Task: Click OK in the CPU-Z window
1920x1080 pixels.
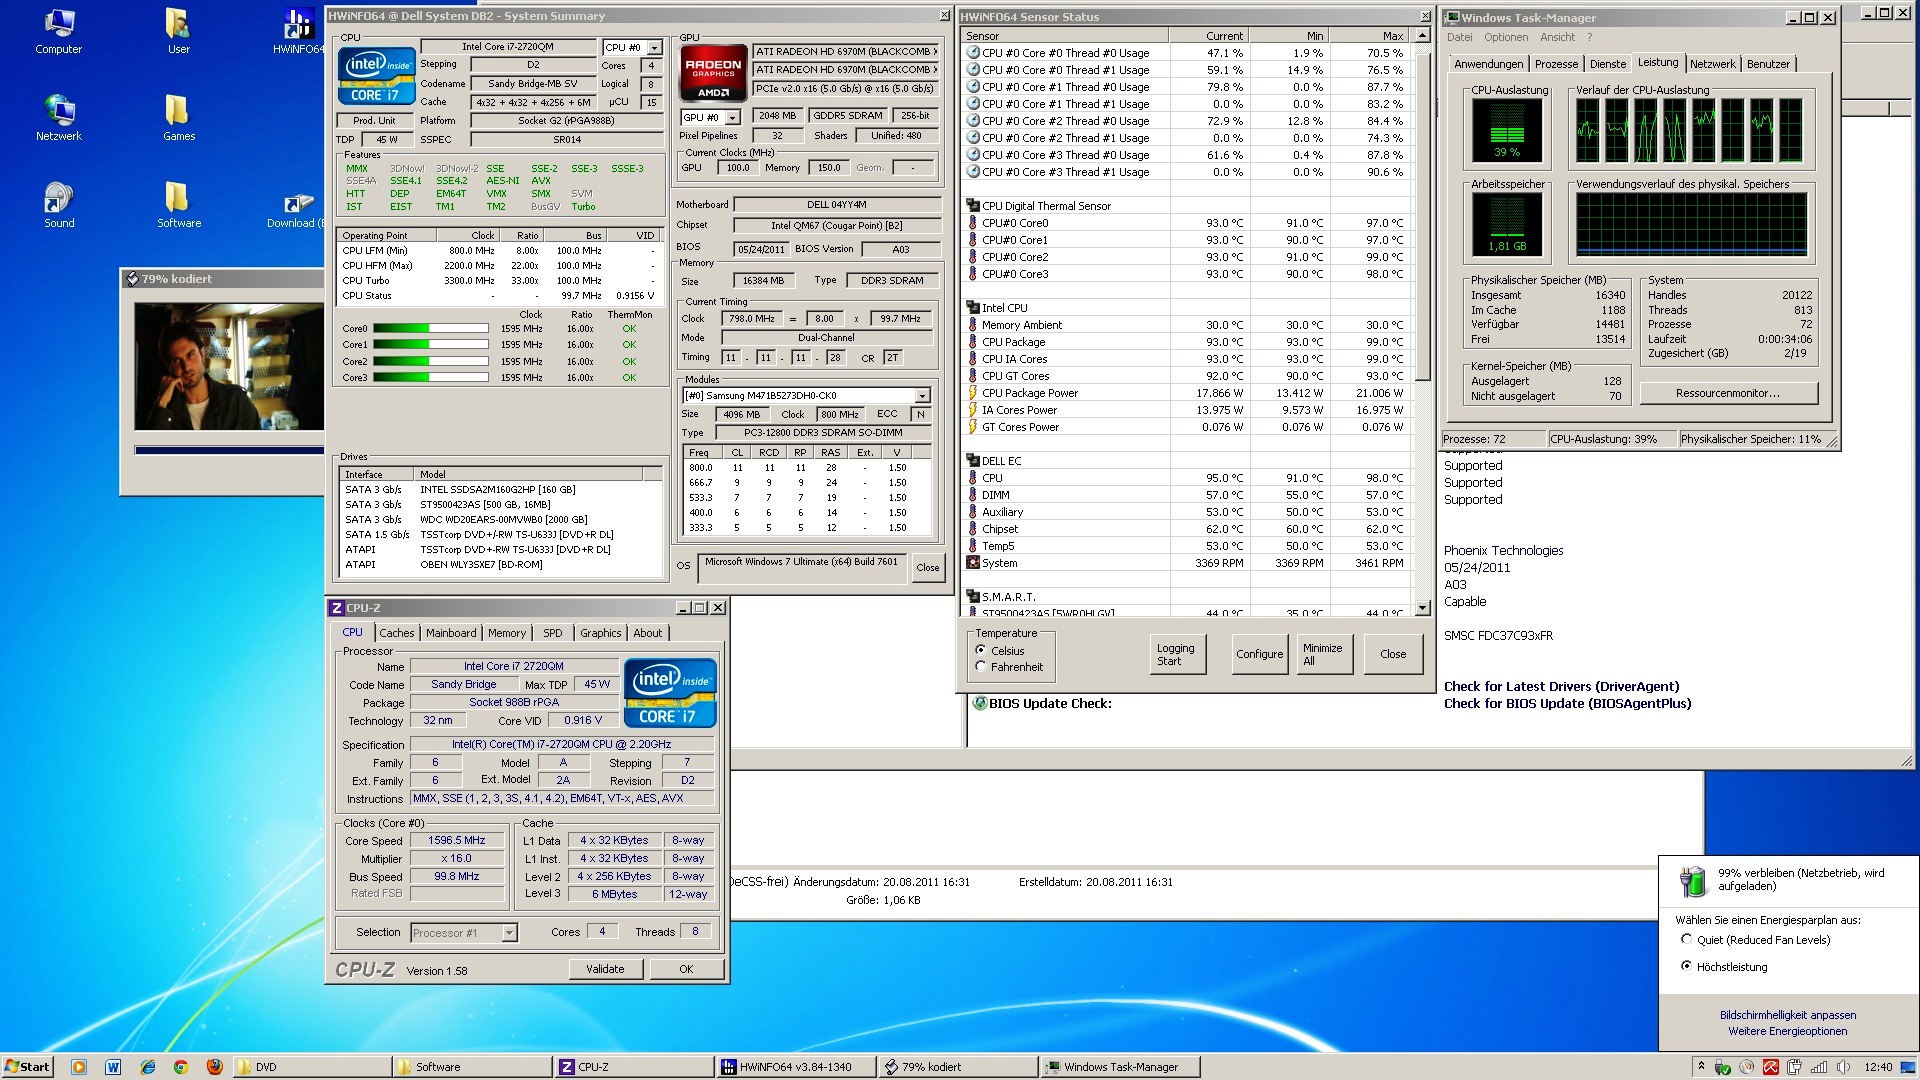Action: [x=686, y=969]
